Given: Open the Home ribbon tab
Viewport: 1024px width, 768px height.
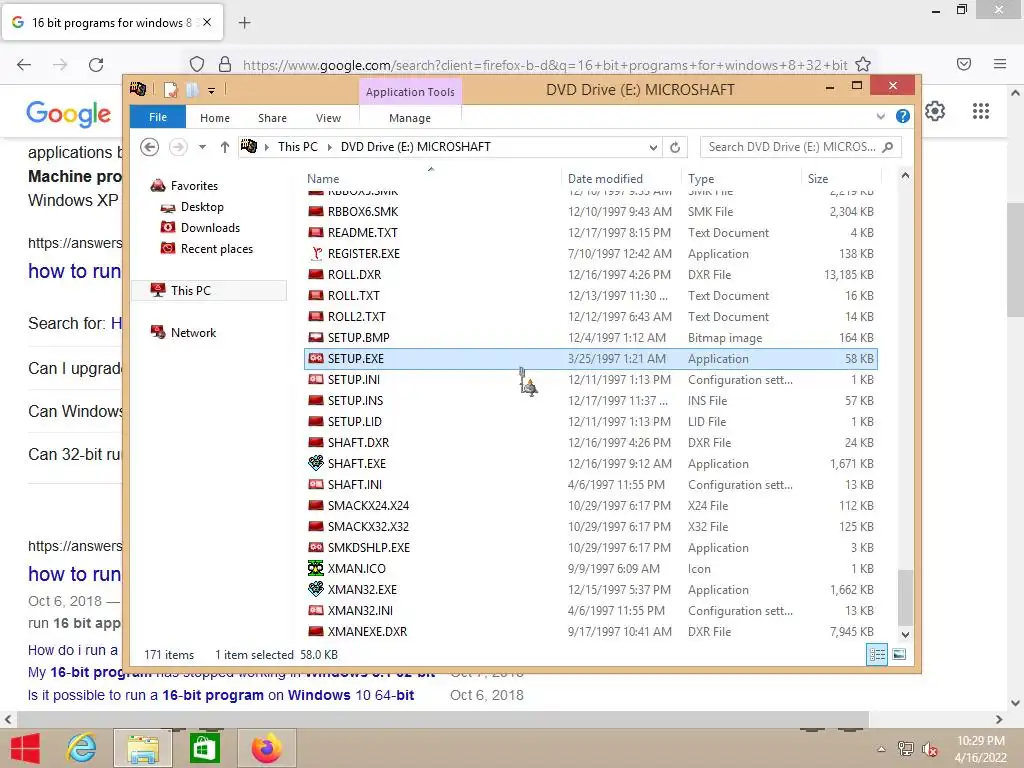Looking at the screenshot, I should click(x=215, y=118).
